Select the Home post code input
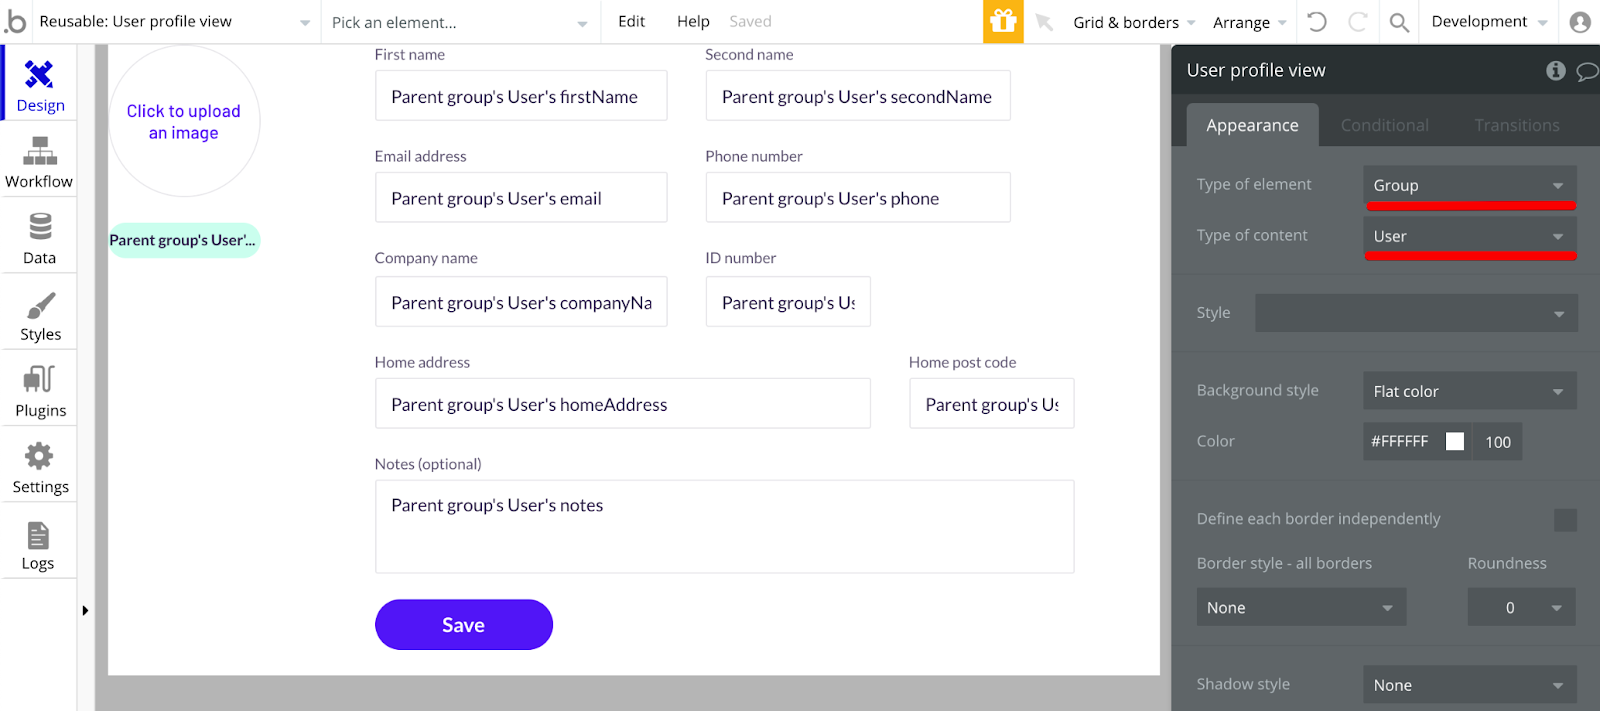Screen dimensions: 1600x711 pyautogui.click(x=992, y=404)
